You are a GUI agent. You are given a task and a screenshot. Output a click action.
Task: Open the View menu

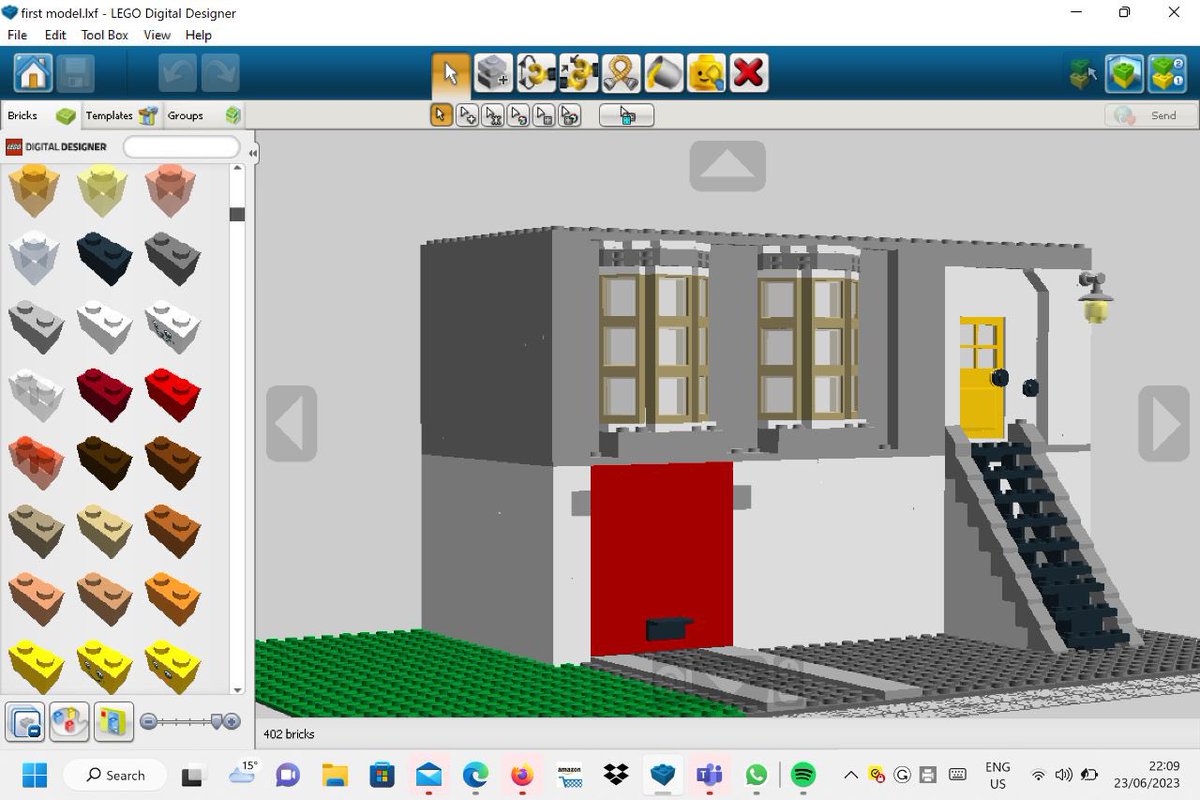(157, 35)
